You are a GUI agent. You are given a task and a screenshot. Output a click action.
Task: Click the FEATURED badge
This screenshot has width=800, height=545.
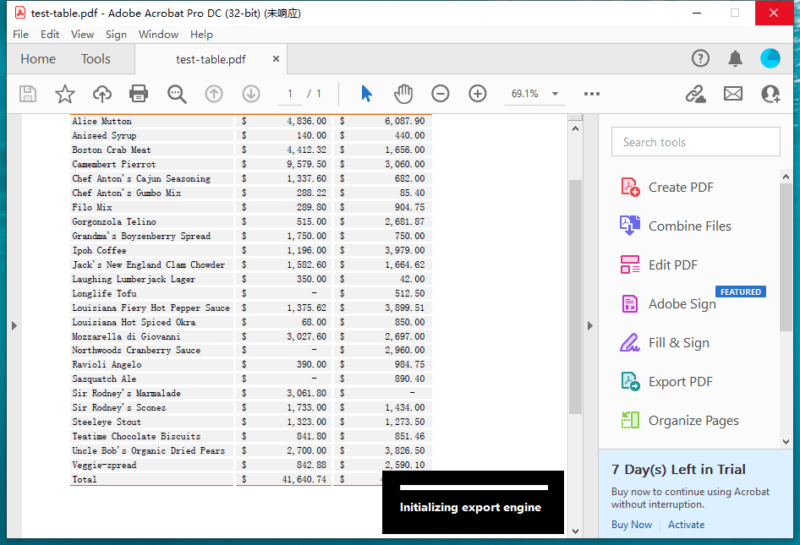coord(740,292)
